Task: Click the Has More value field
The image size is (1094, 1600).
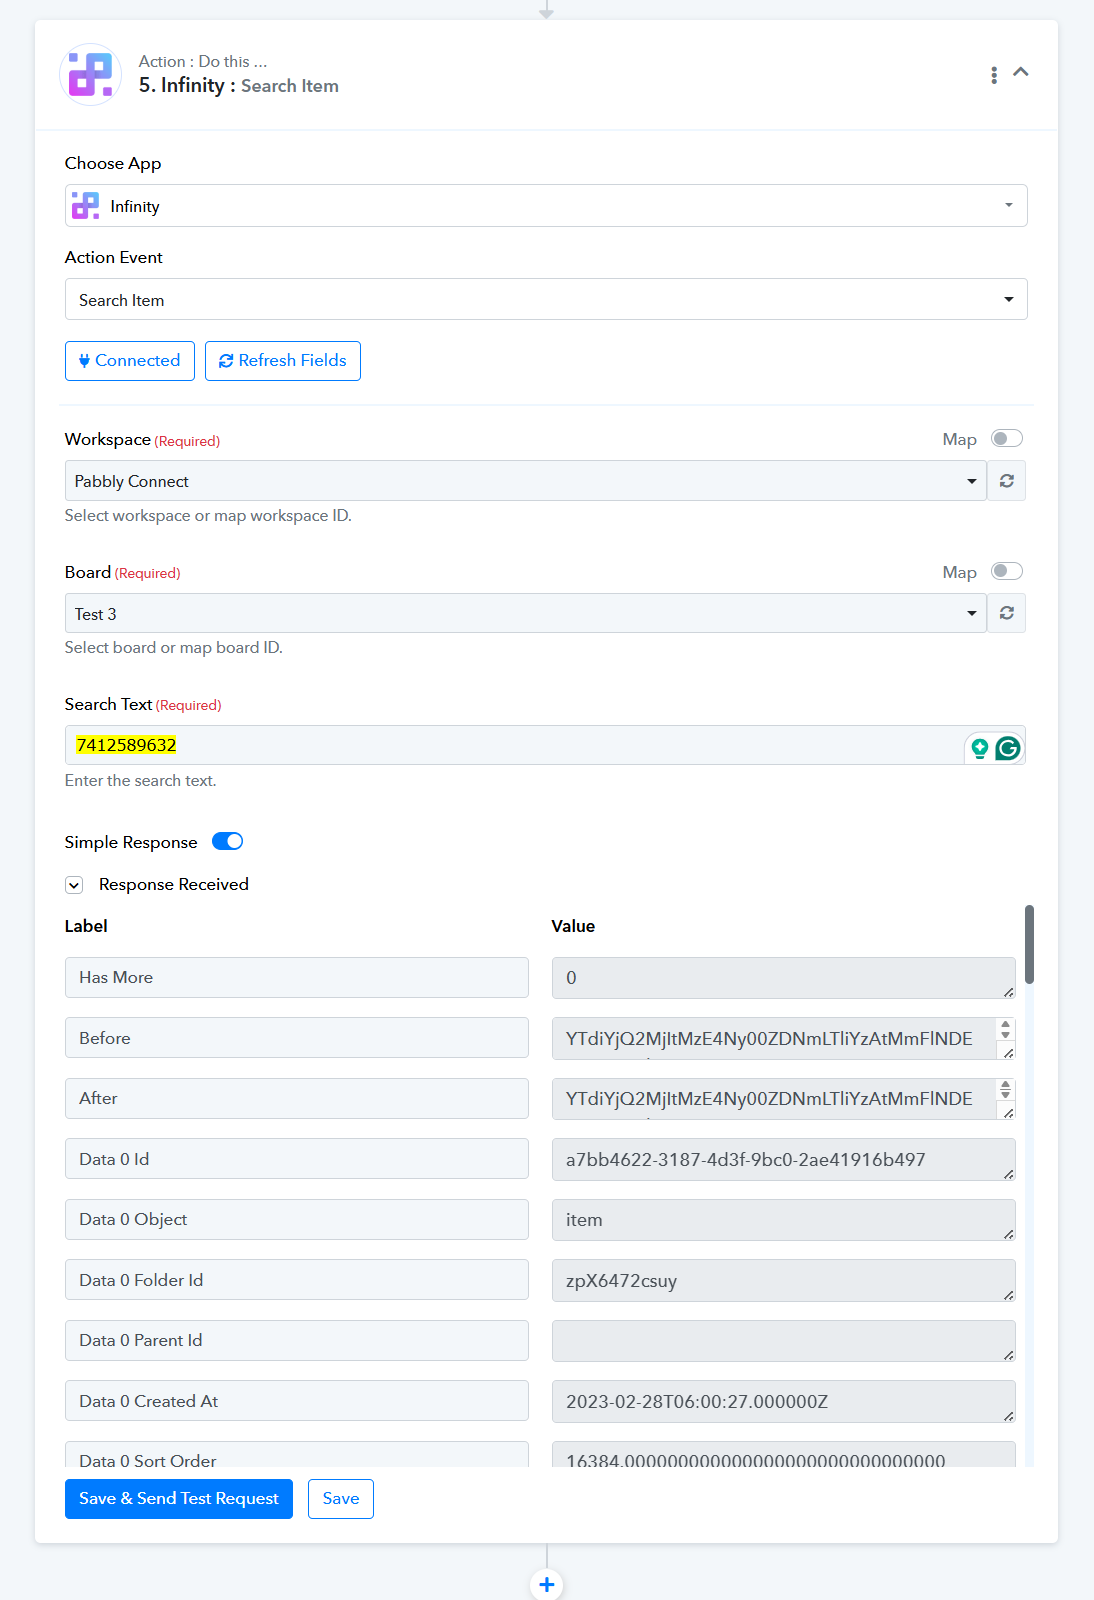Action: pos(784,978)
